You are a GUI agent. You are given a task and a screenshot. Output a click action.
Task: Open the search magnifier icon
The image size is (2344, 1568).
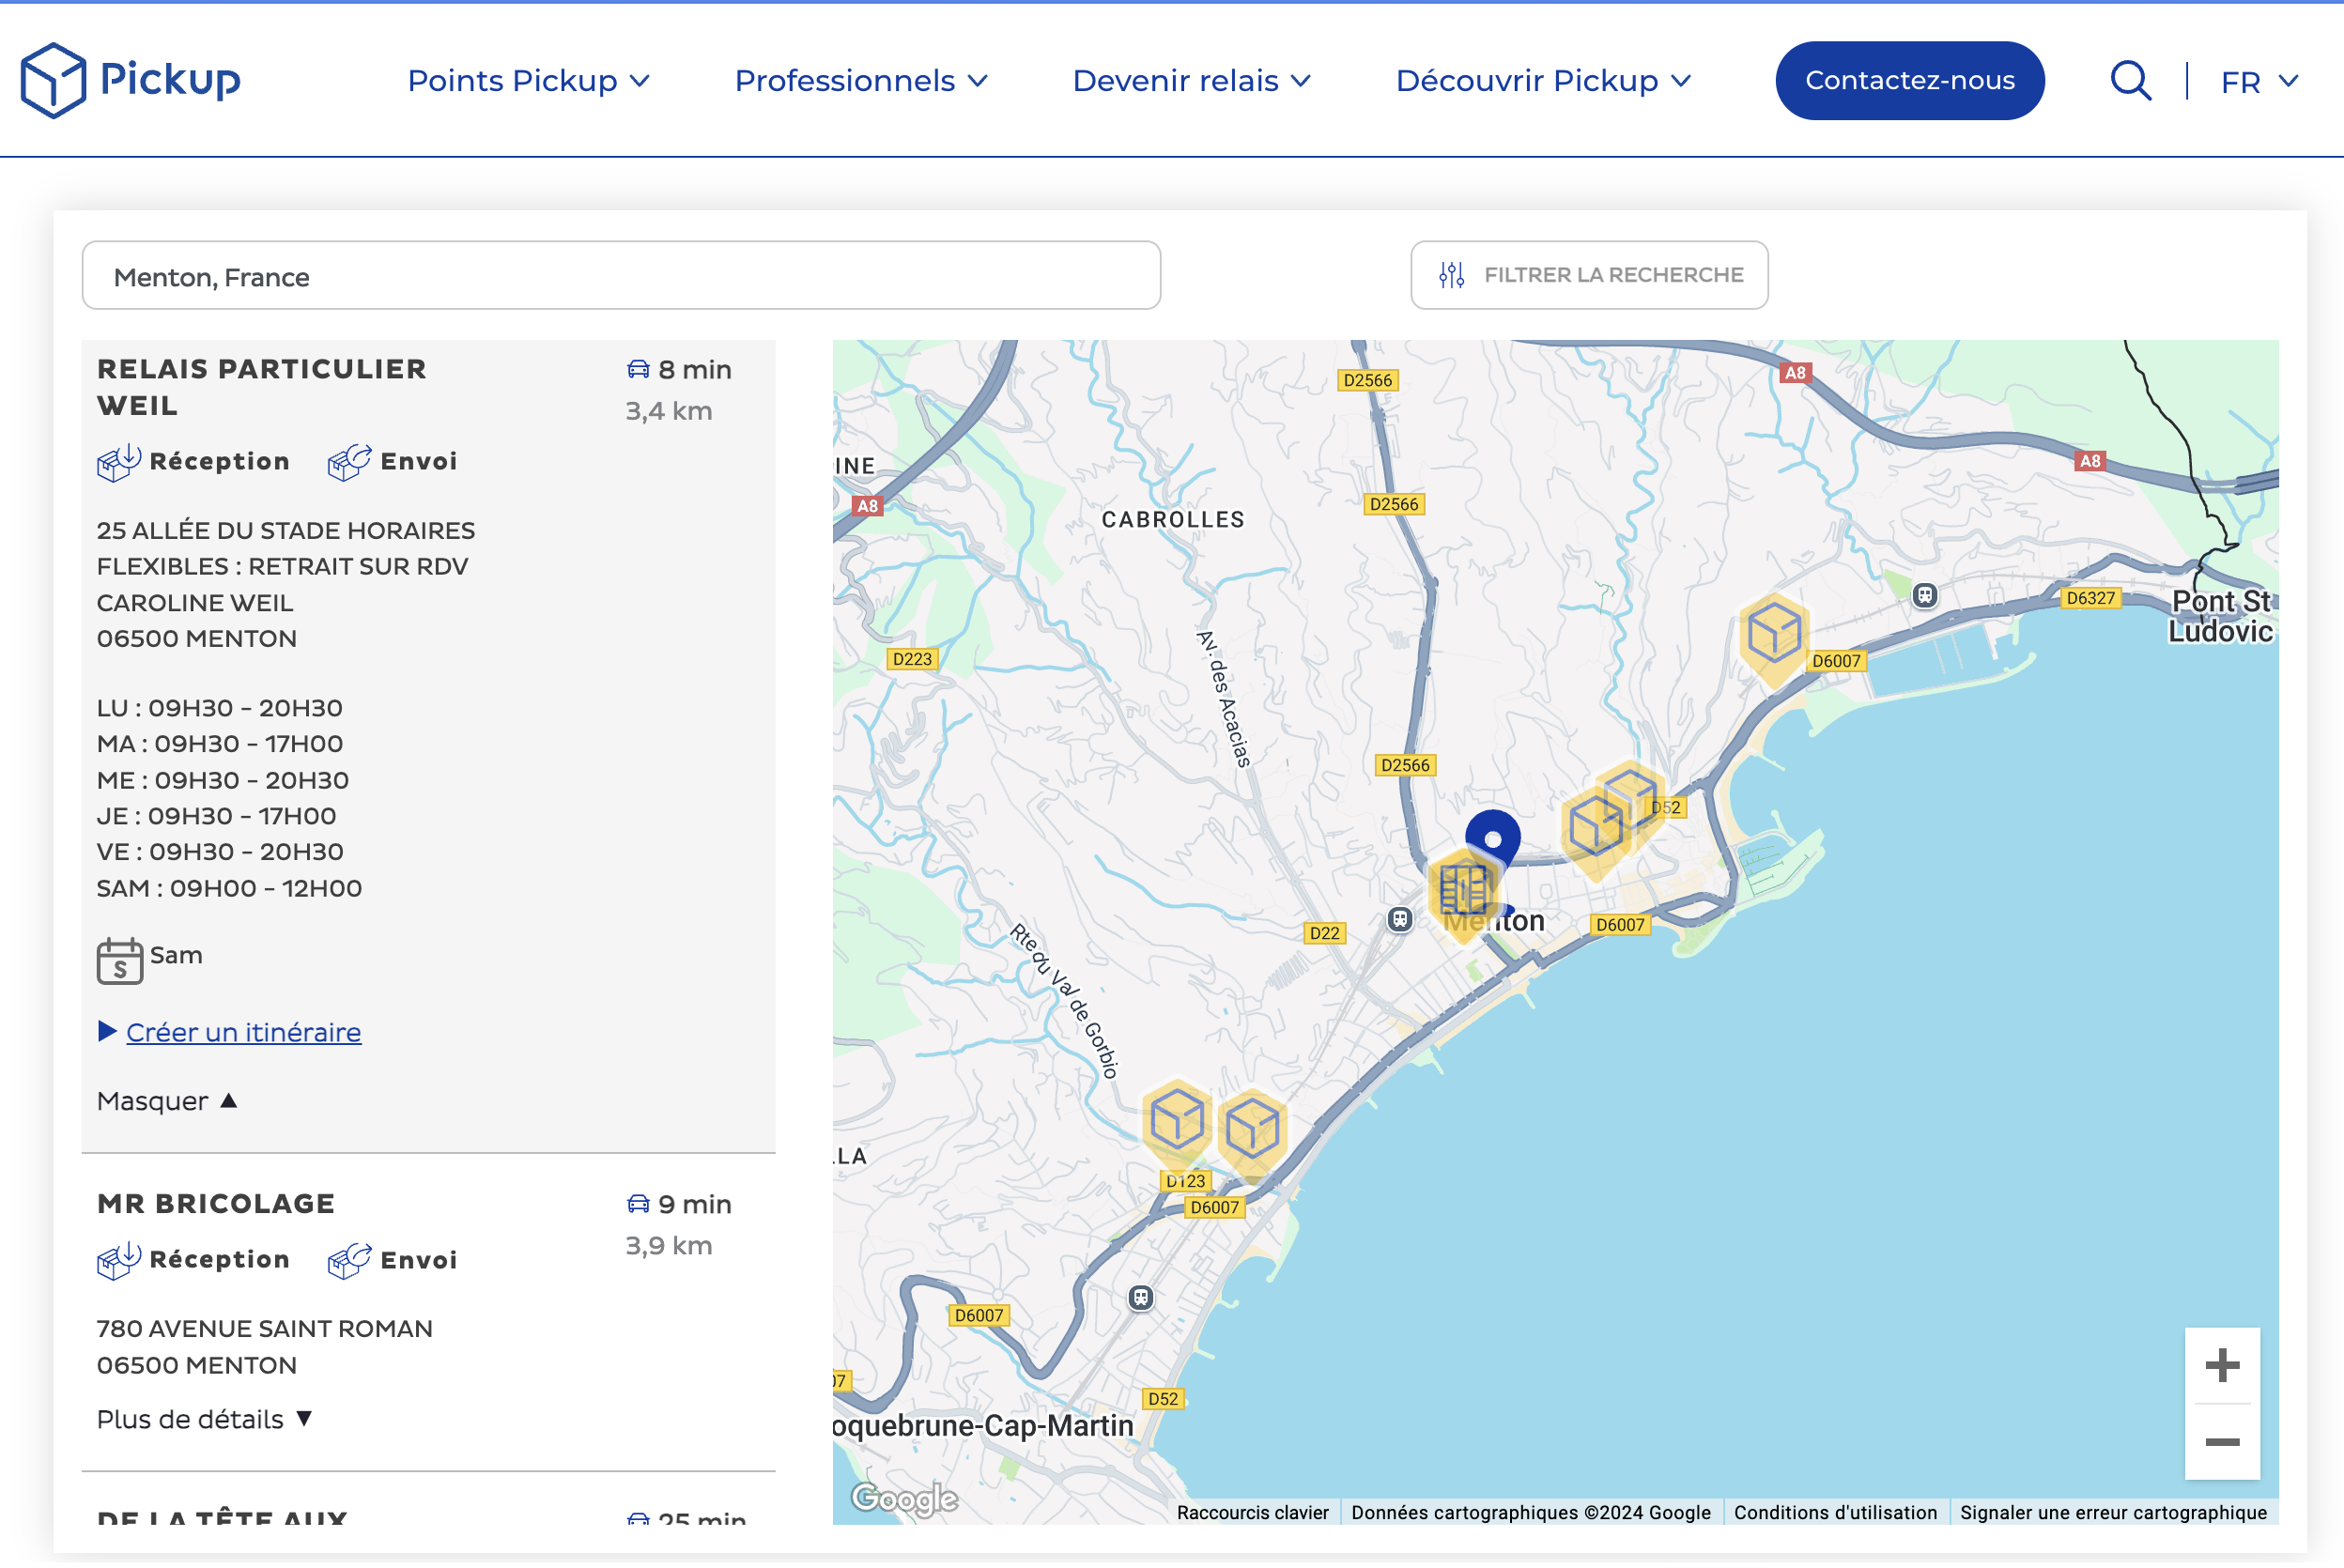2129,80
